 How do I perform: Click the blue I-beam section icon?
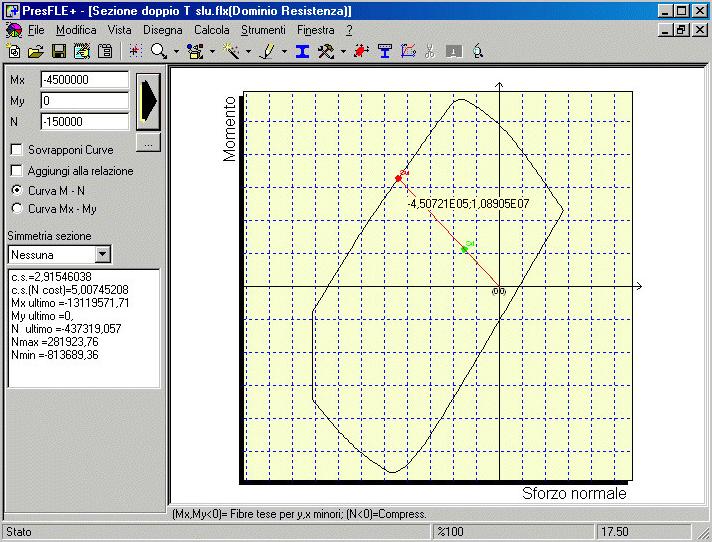click(302, 51)
